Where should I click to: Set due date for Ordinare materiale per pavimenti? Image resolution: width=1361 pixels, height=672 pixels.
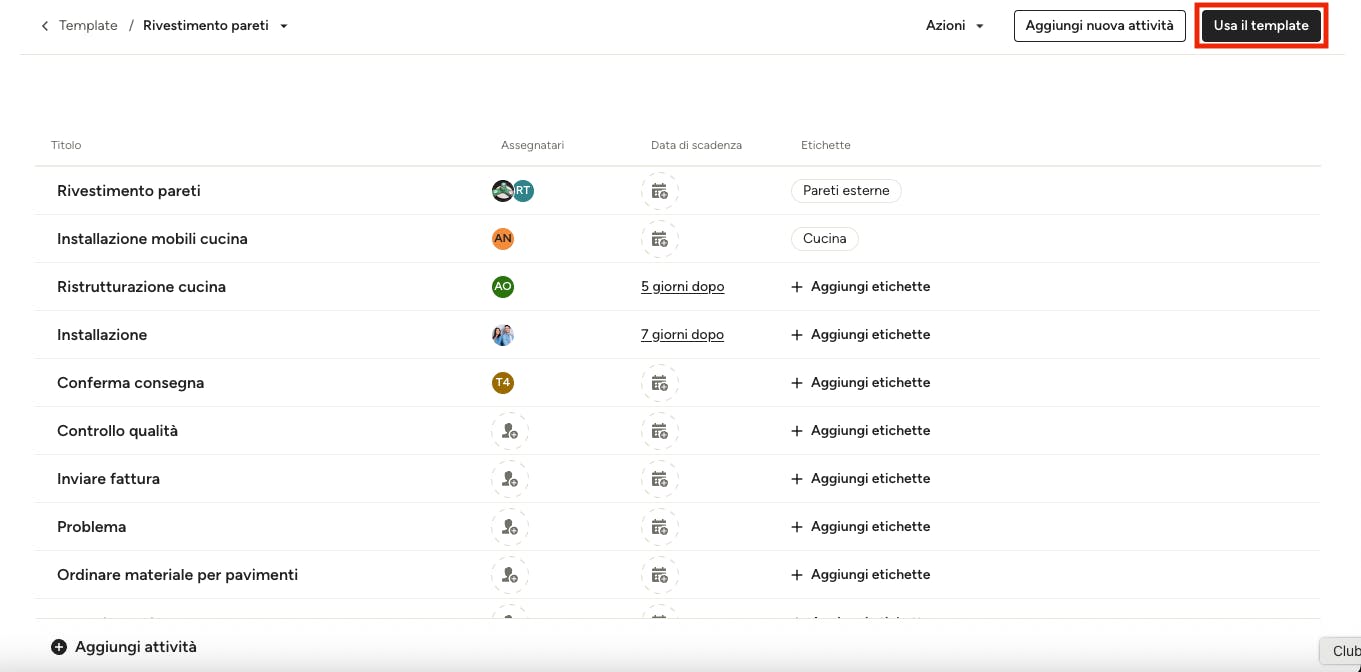pos(660,575)
